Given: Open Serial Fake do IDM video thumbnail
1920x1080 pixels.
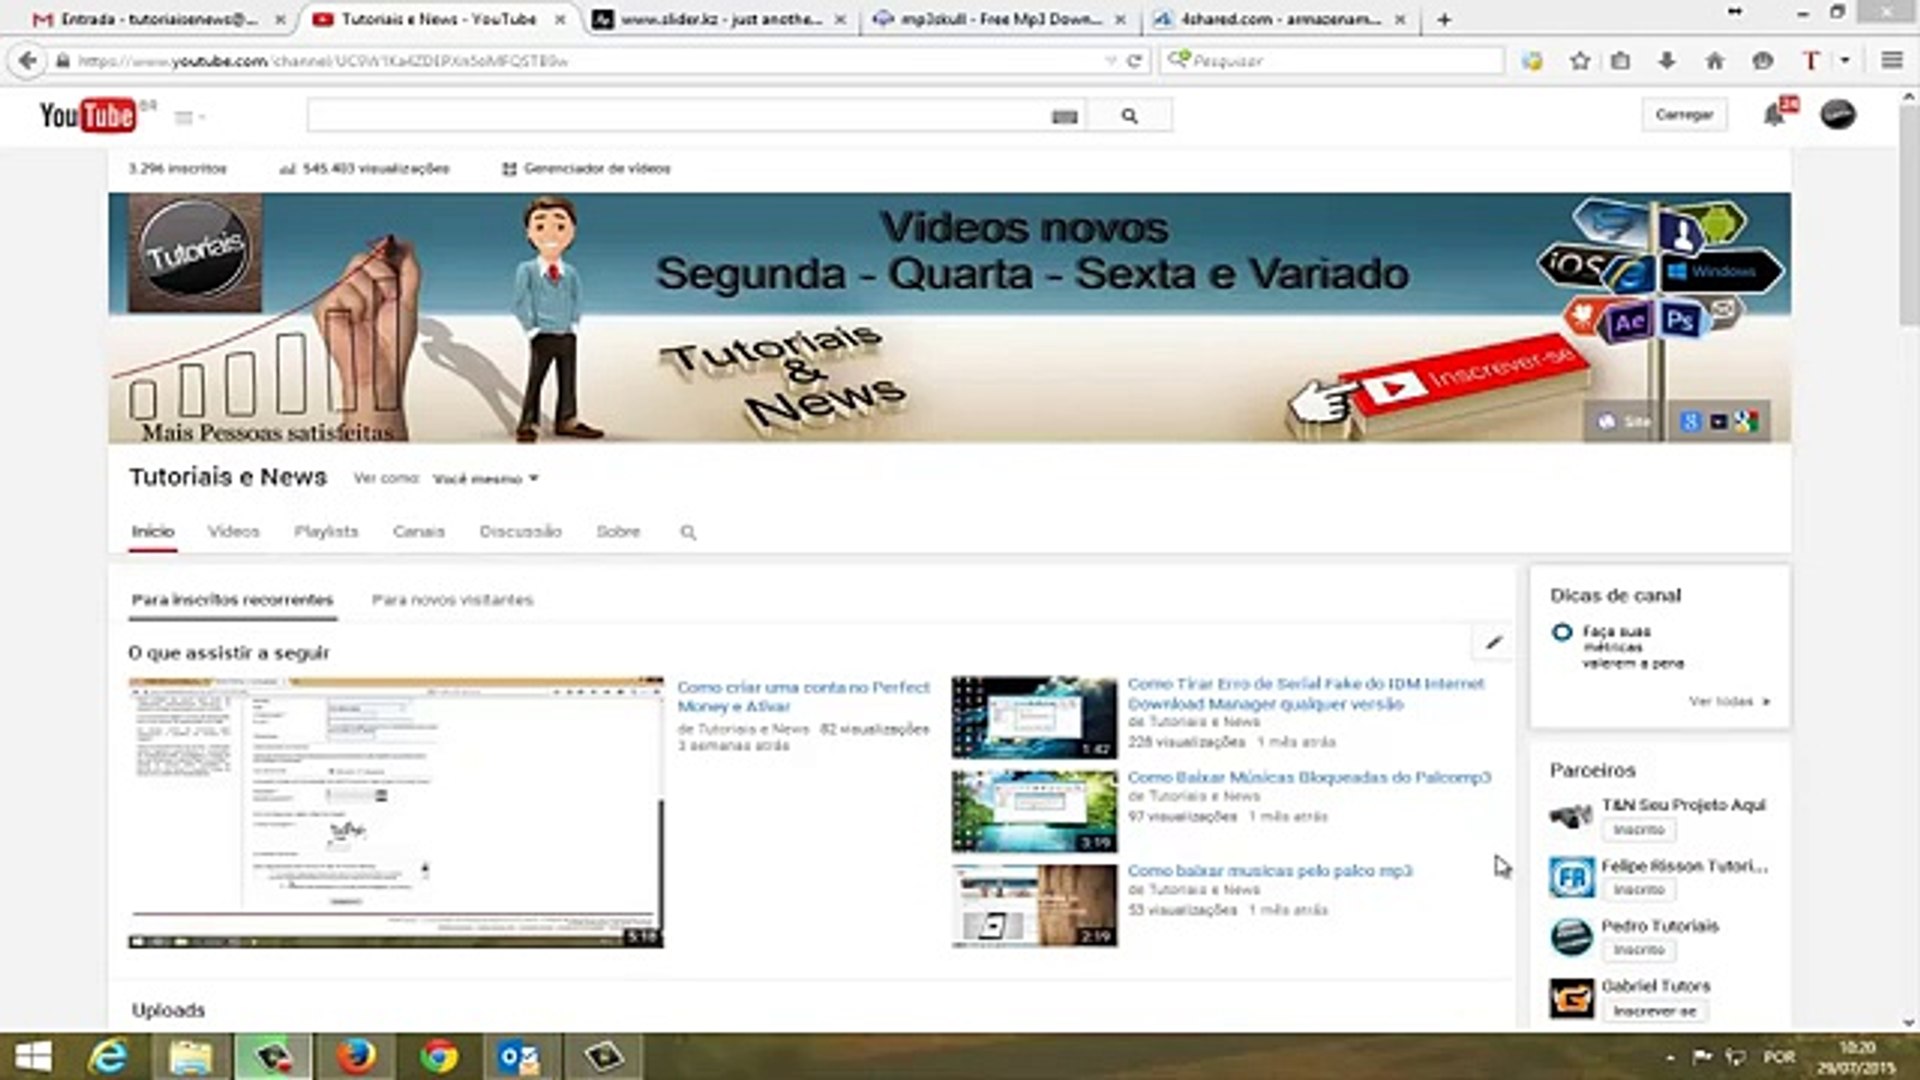Looking at the screenshot, I should (1034, 717).
